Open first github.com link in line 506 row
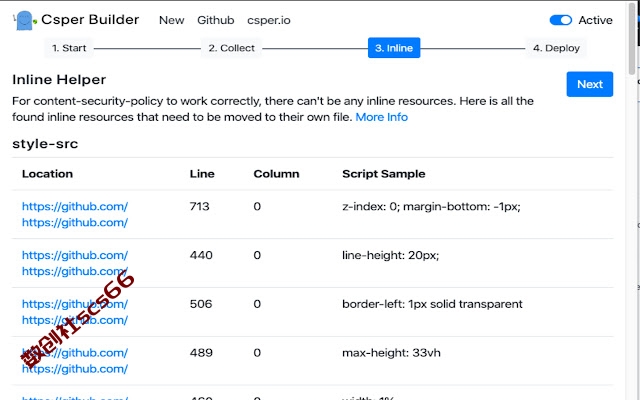Image resolution: width=640 pixels, height=400 pixels. [75, 304]
